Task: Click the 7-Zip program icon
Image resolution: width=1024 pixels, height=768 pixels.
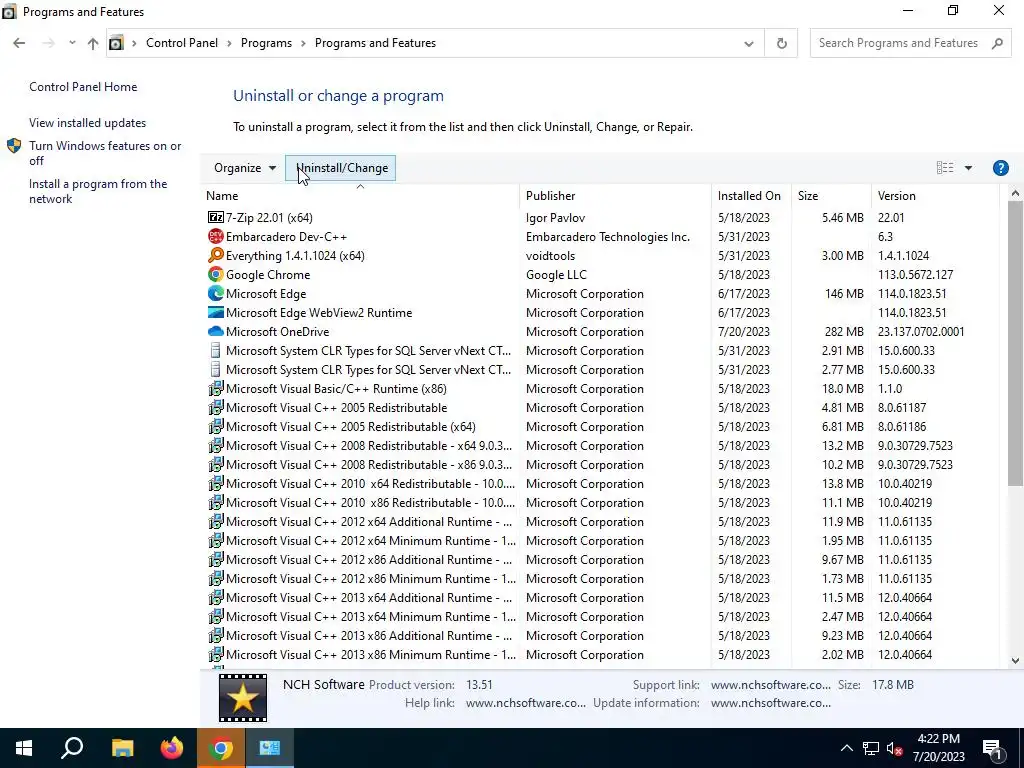Action: 216,217
